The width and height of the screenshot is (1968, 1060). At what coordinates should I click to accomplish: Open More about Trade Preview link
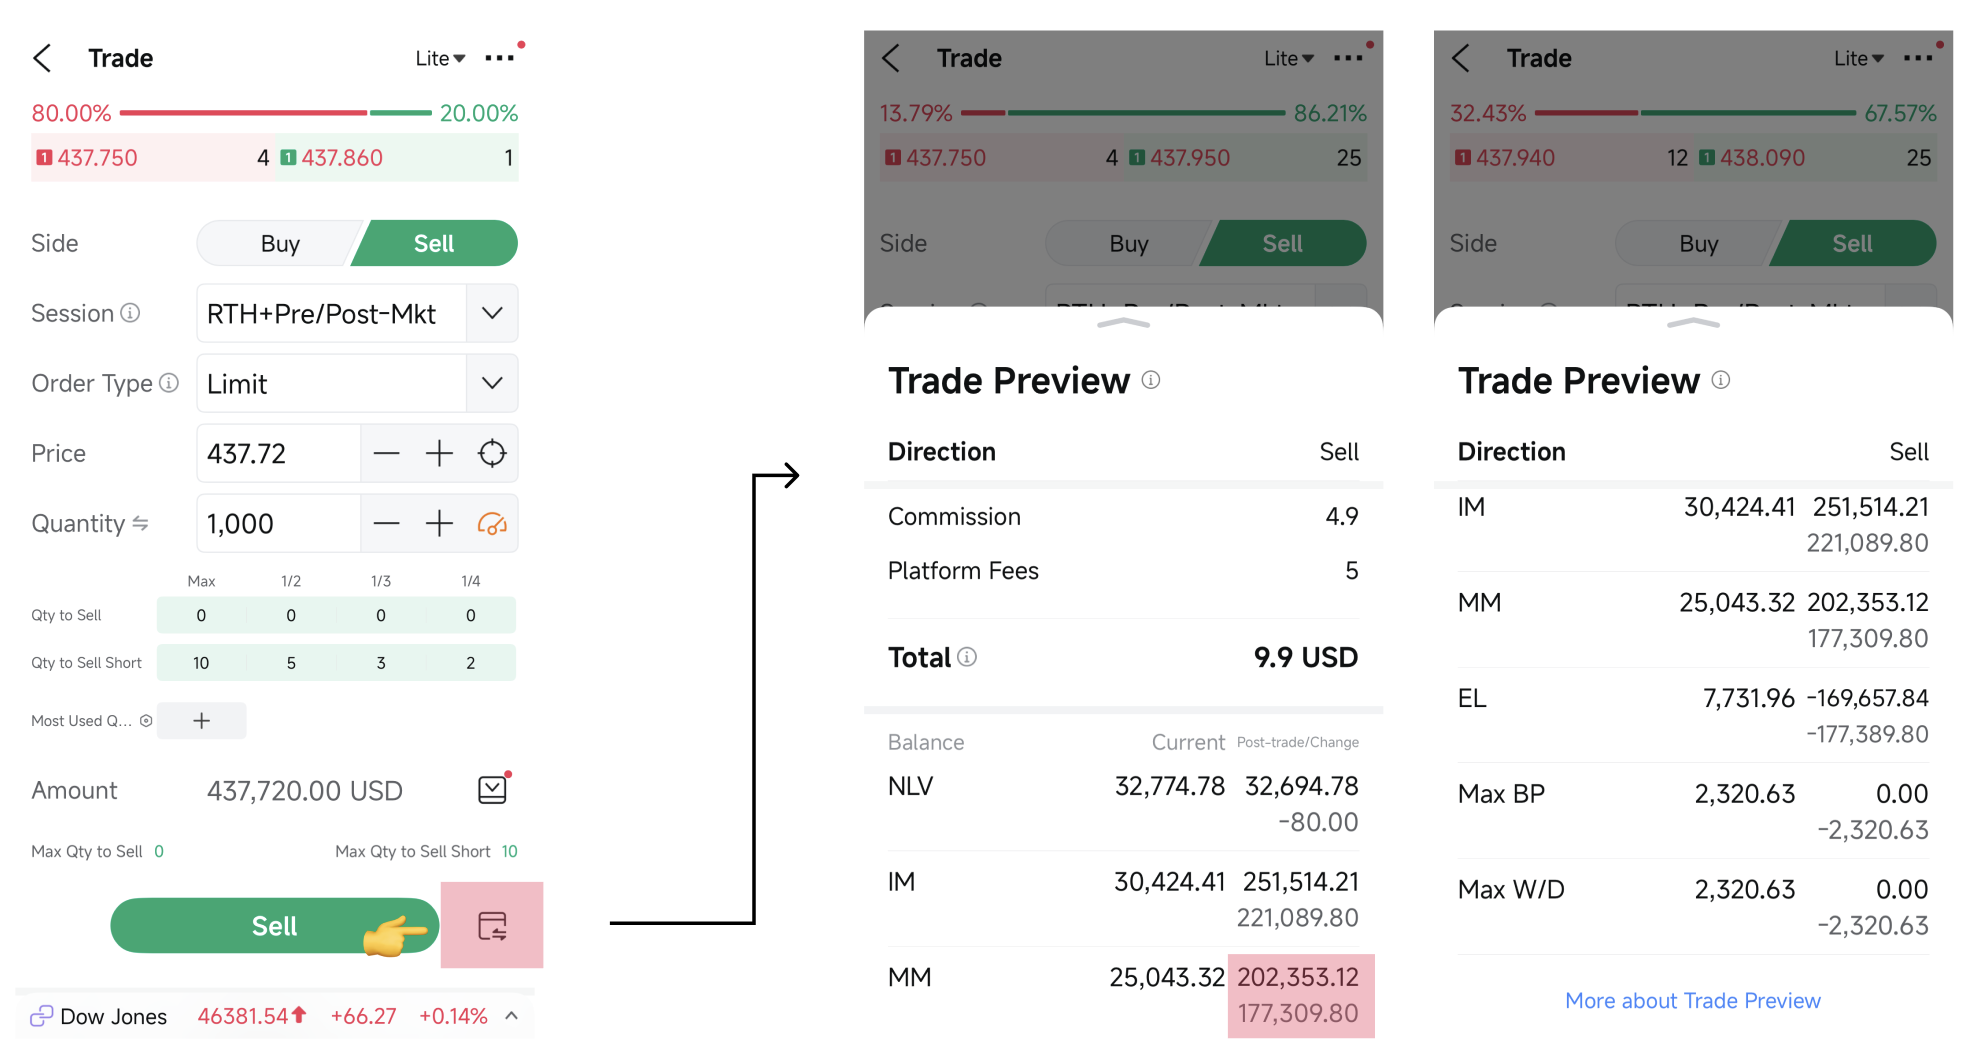[x=1692, y=1001]
